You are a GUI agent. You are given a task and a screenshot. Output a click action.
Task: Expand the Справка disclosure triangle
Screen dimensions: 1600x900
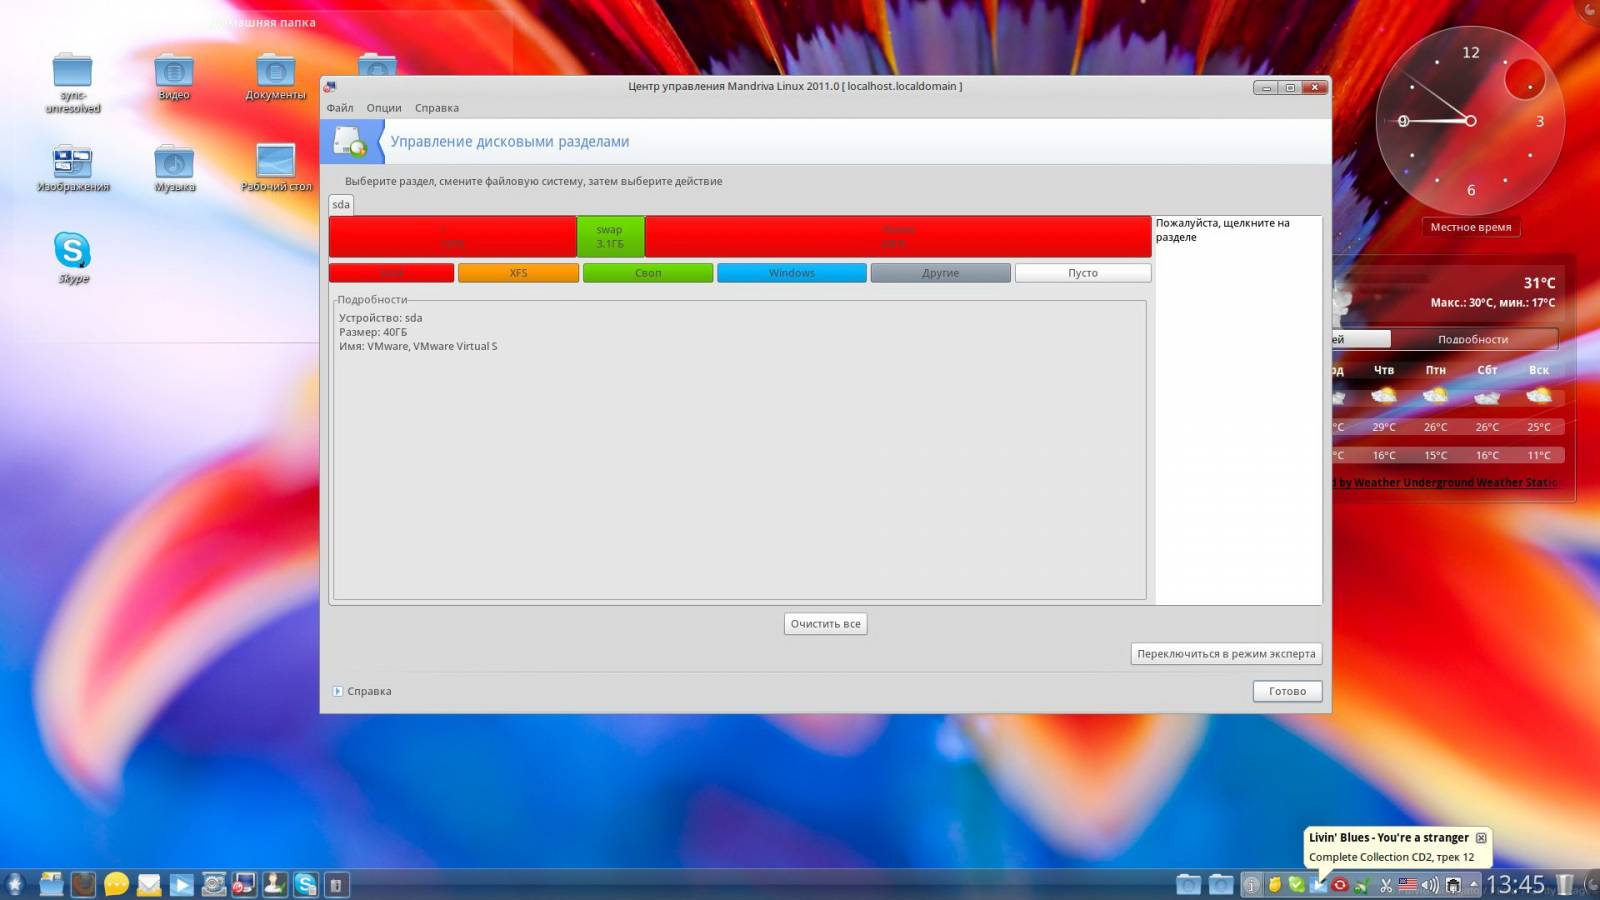[338, 691]
